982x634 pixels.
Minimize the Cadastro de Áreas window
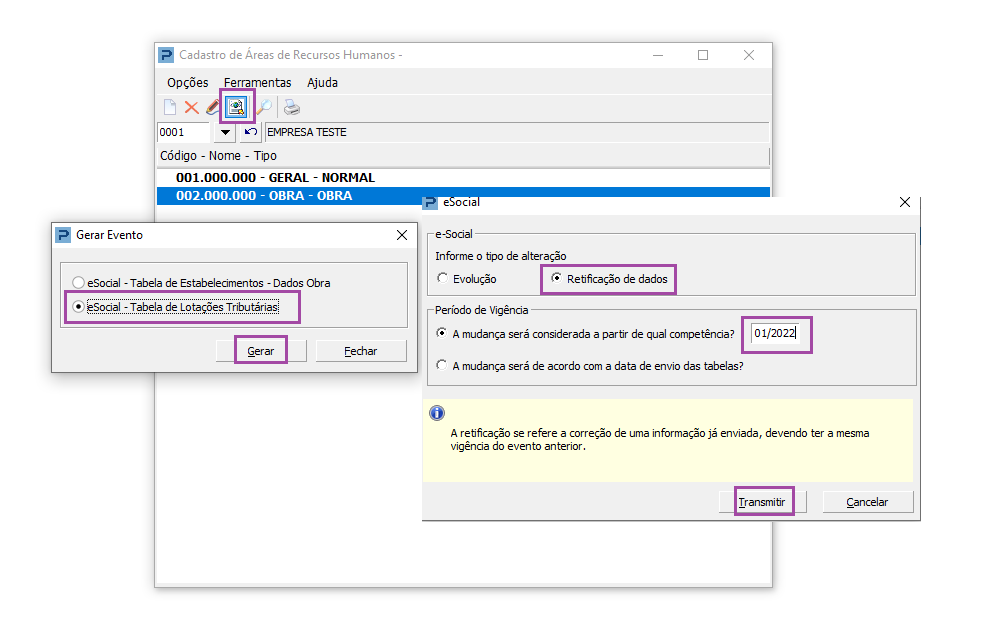[658, 55]
